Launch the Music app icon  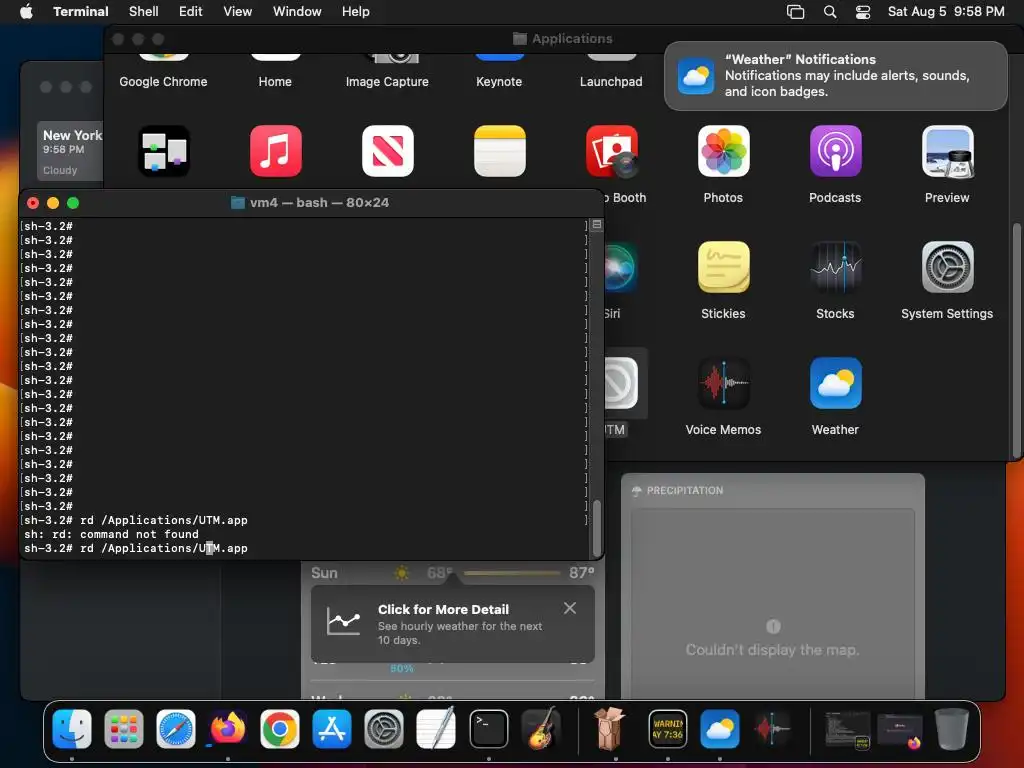(x=276, y=151)
